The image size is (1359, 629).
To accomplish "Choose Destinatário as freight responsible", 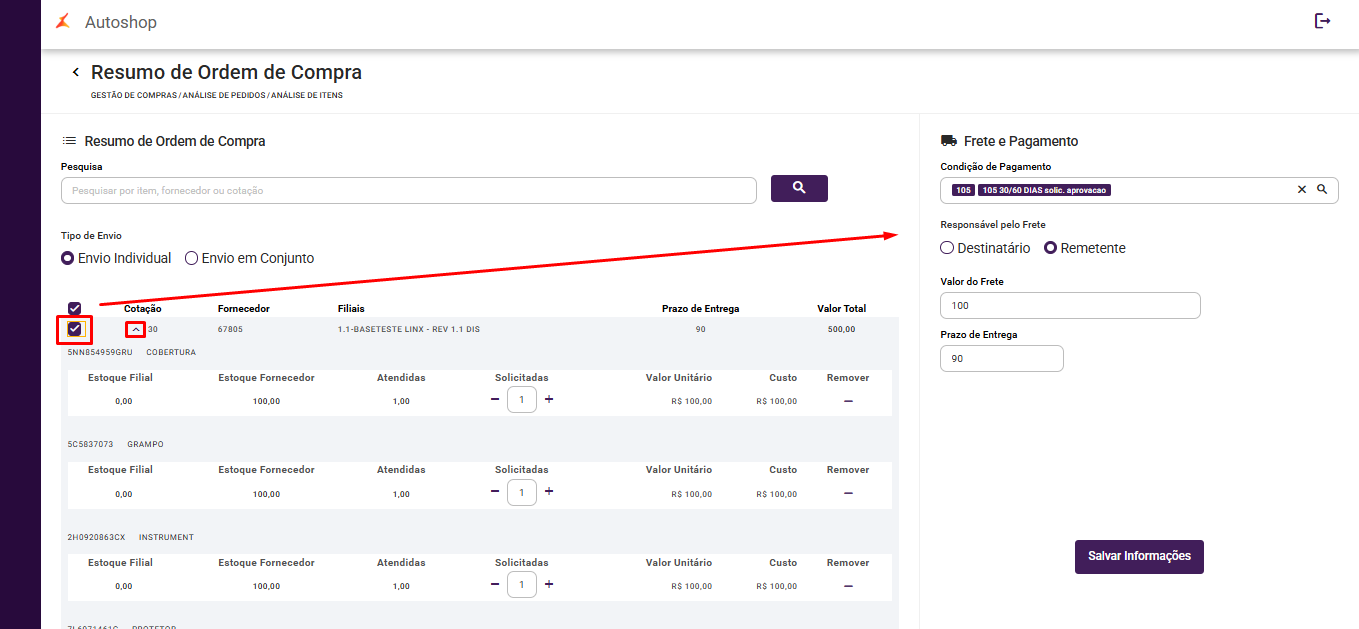I will [948, 248].
